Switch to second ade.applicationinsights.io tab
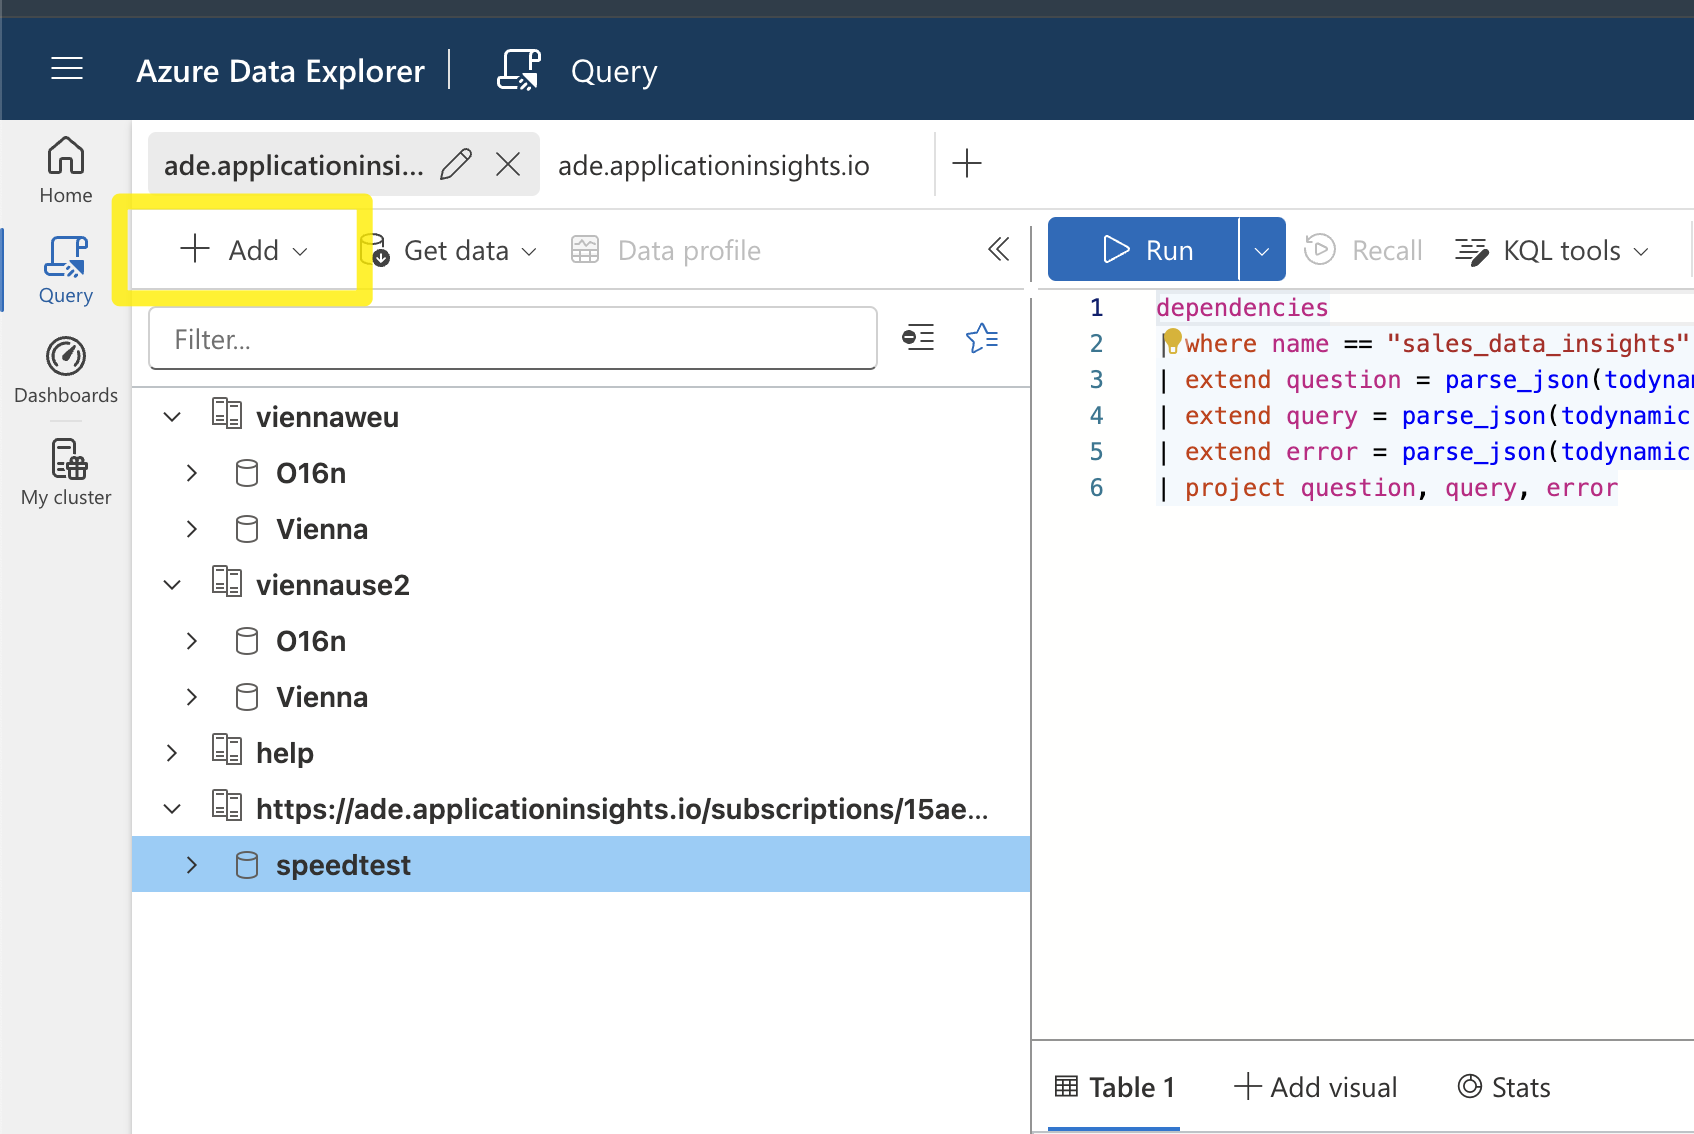This screenshot has height=1134, width=1694. pos(714,165)
